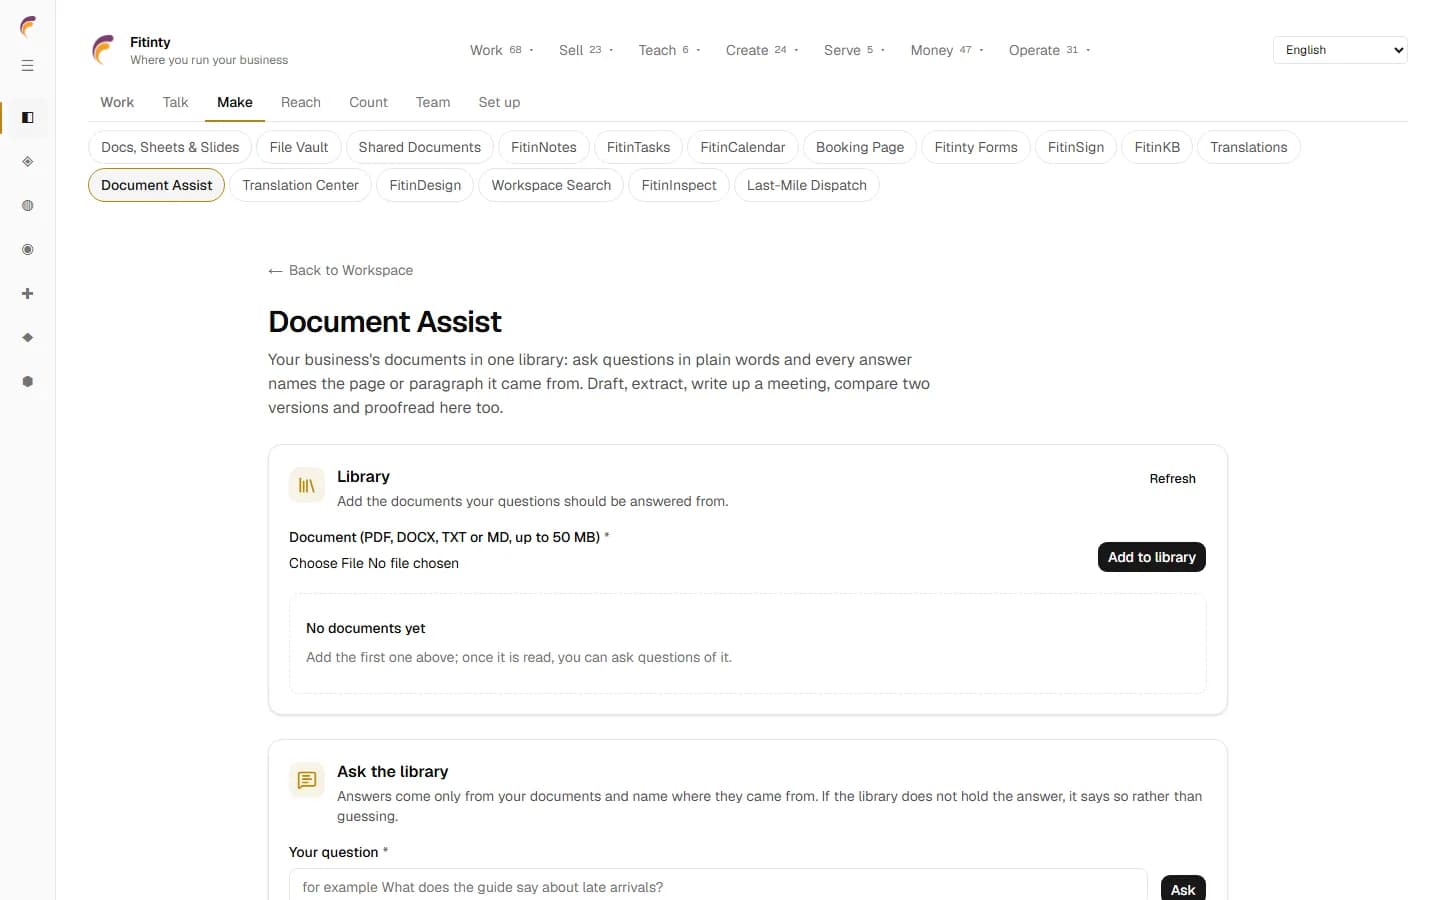Open the Booking Page pill
The height and width of the screenshot is (900, 1440).
(860, 147)
